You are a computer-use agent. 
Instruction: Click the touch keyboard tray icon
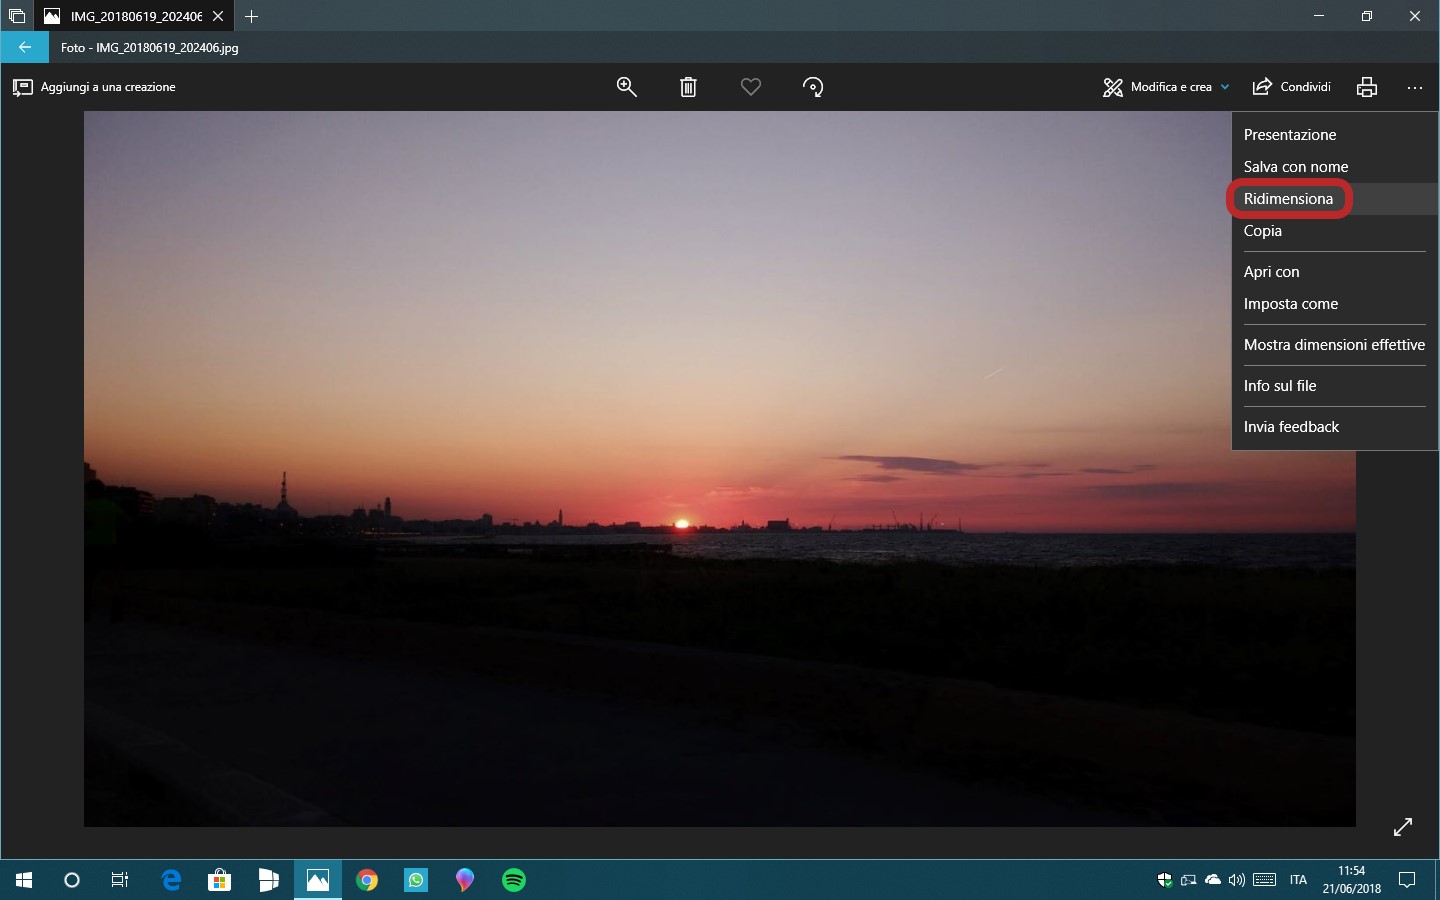[1264, 880]
